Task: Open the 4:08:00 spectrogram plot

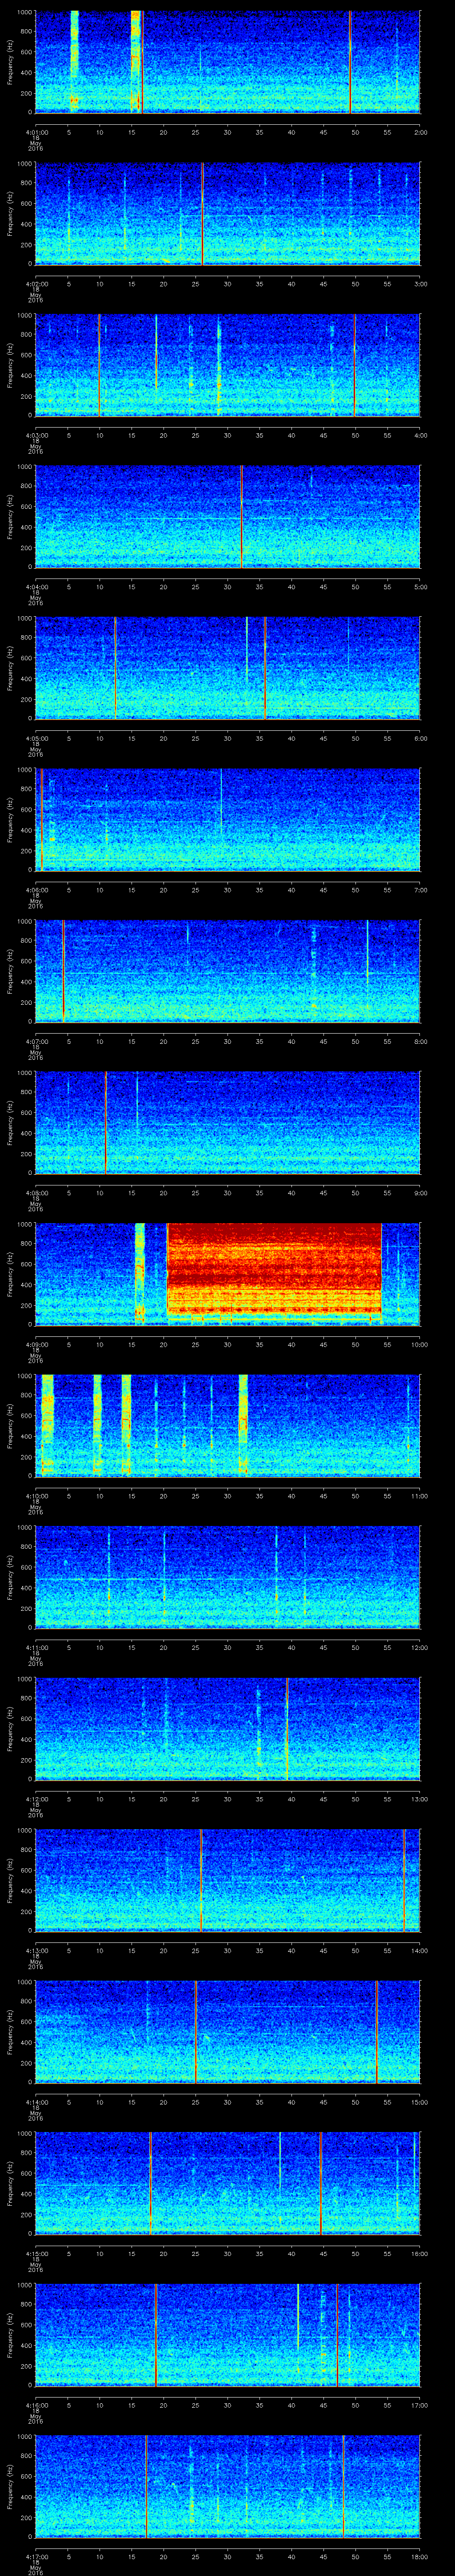Action: click(x=228, y=1122)
